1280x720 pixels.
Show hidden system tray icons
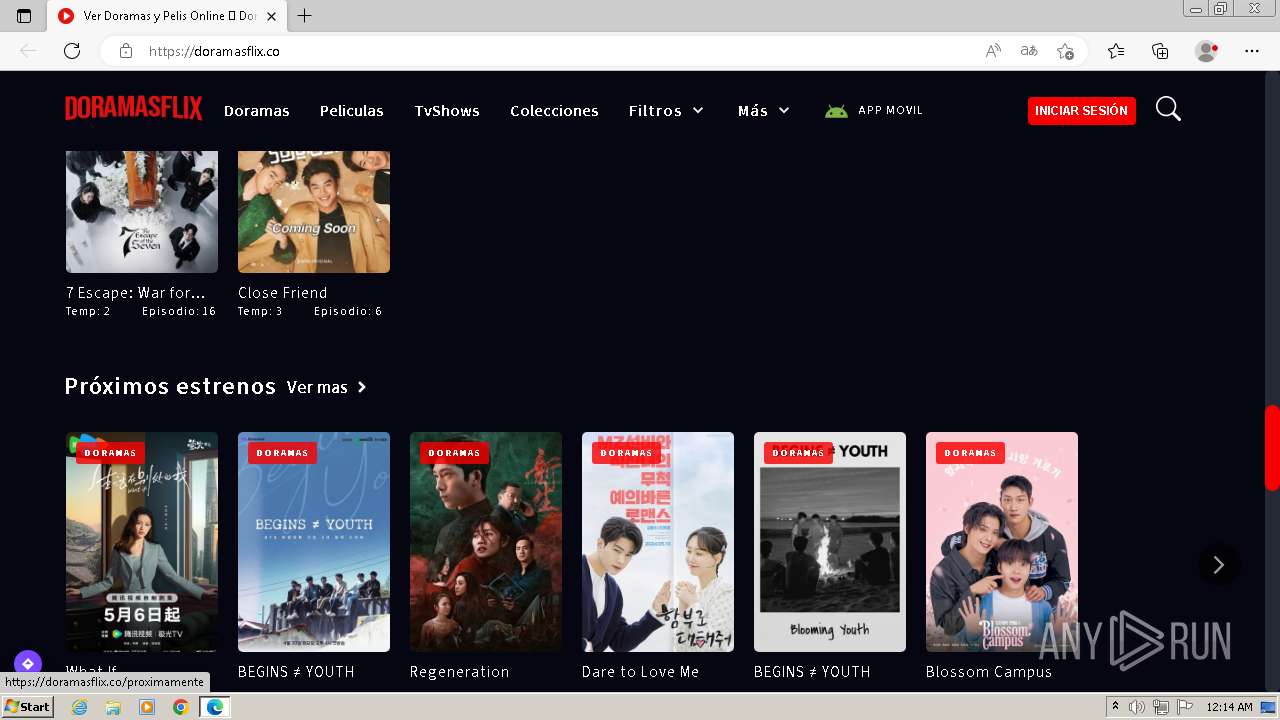(x=1115, y=707)
